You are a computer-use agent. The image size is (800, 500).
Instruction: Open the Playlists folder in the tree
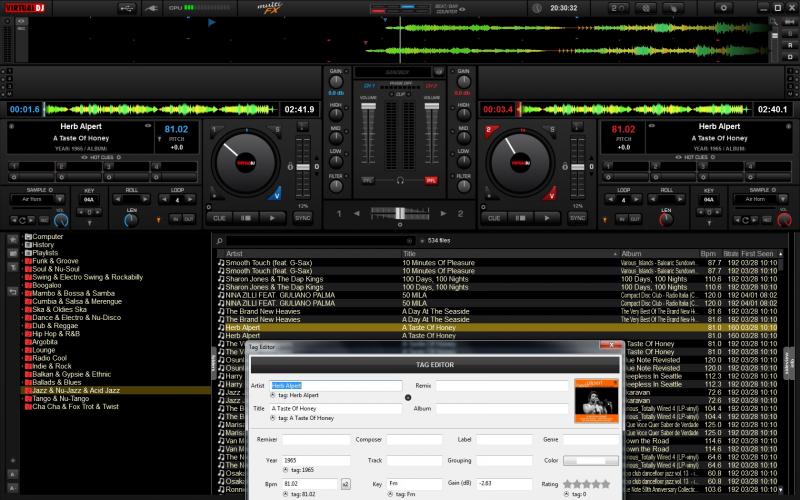tap(45, 253)
